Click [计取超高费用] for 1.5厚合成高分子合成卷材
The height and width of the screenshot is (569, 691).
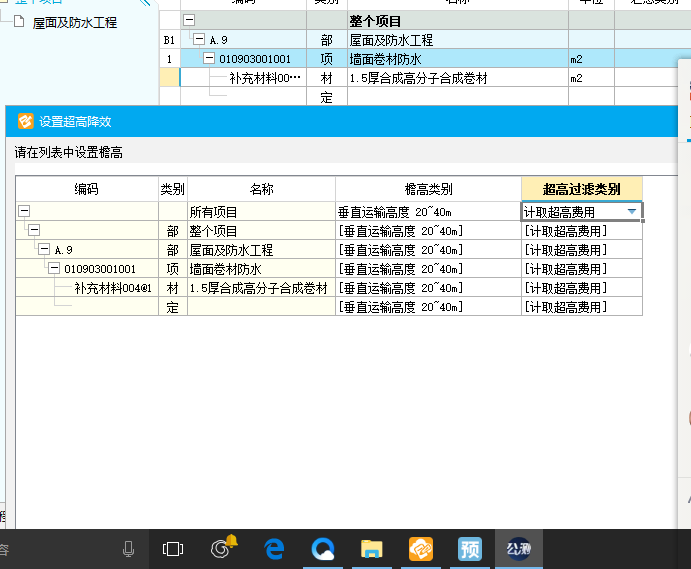pos(582,287)
